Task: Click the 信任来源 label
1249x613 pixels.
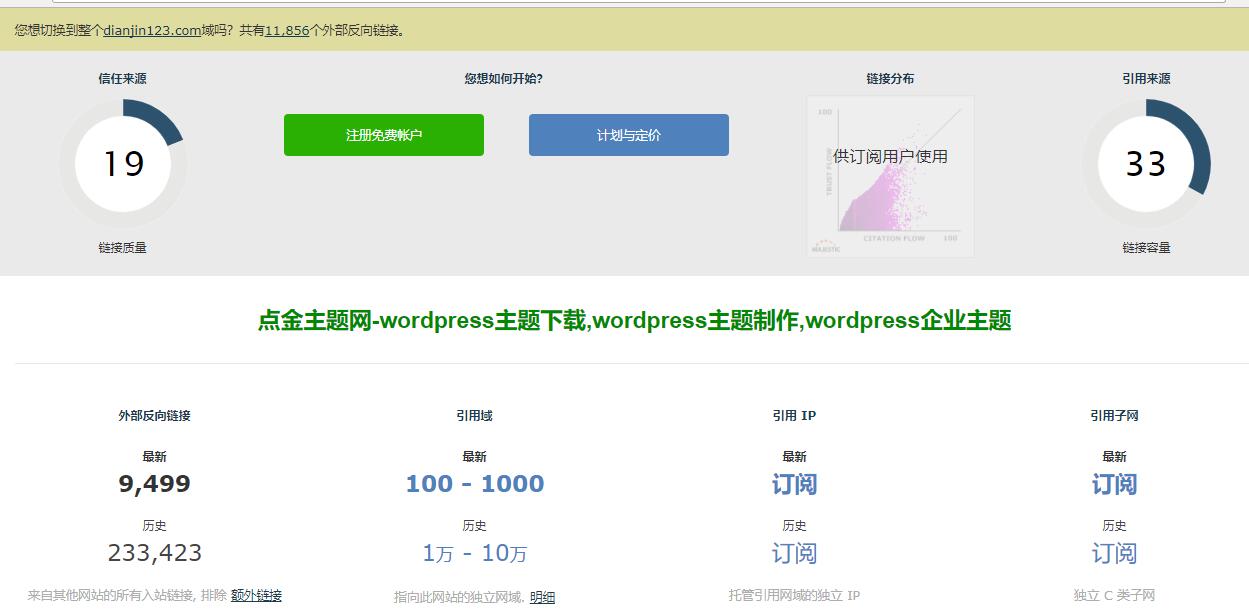Action: (122, 78)
